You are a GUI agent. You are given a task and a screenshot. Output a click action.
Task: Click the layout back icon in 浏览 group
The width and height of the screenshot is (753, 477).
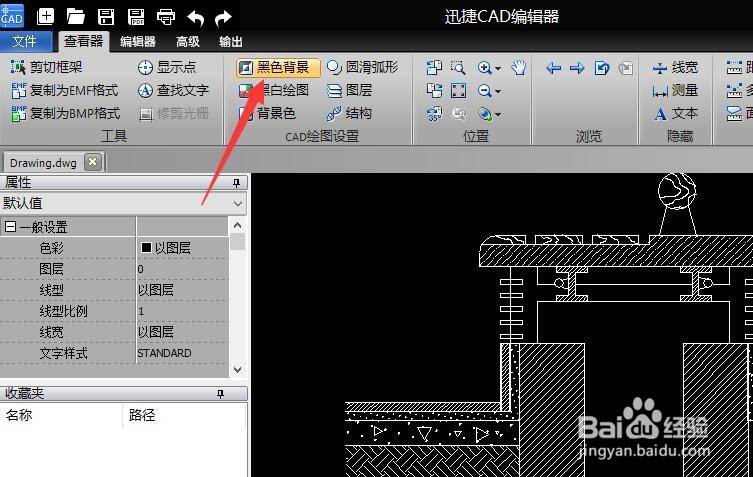pos(602,68)
